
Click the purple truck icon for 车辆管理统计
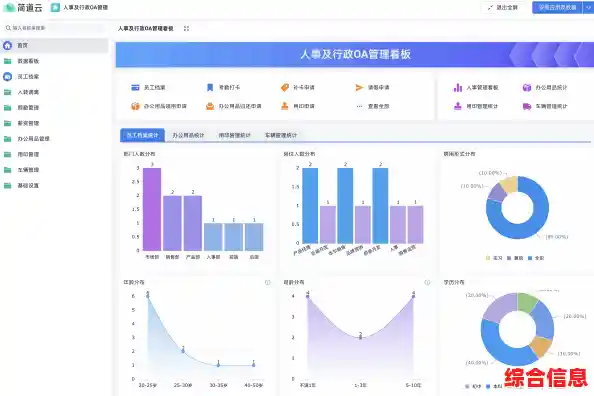coord(527,106)
